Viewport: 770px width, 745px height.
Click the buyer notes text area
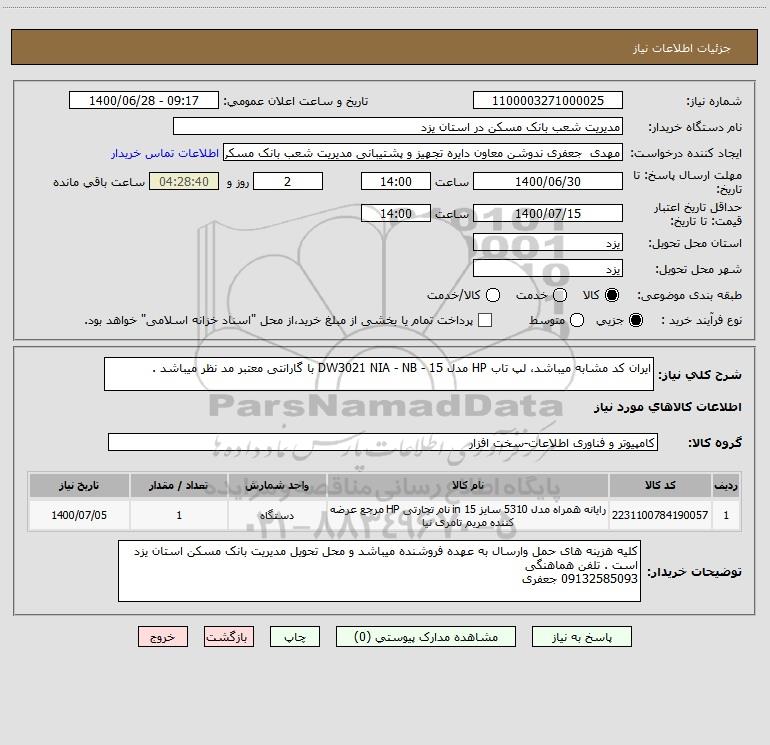pos(379,571)
